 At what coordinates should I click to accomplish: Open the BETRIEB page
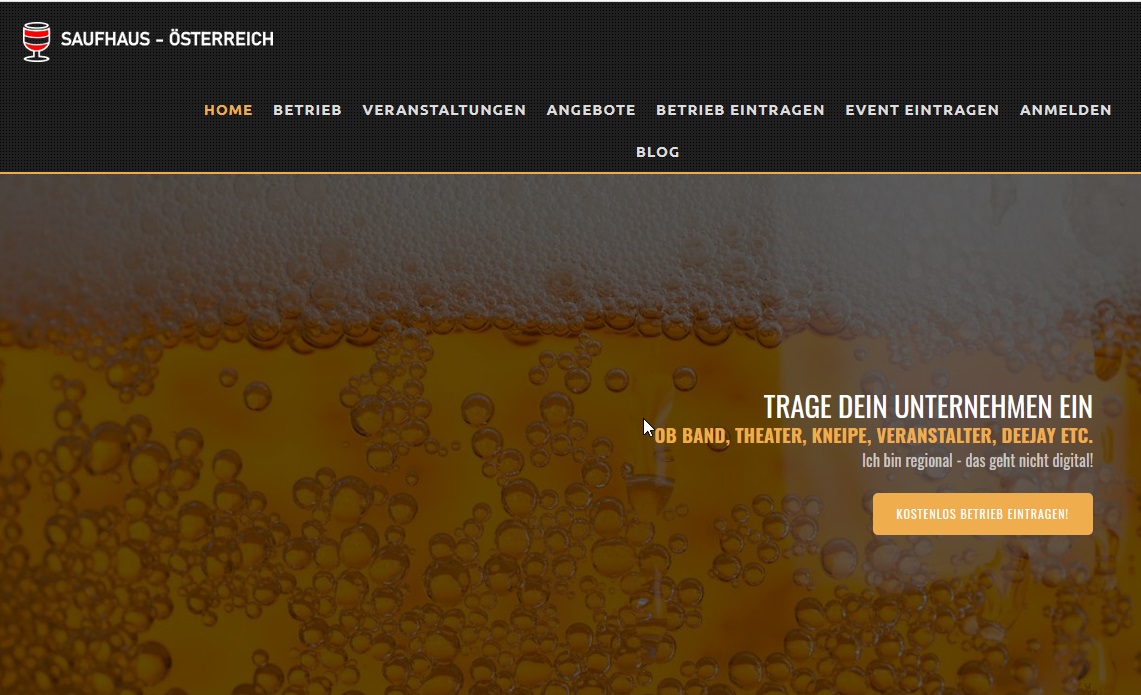307,110
